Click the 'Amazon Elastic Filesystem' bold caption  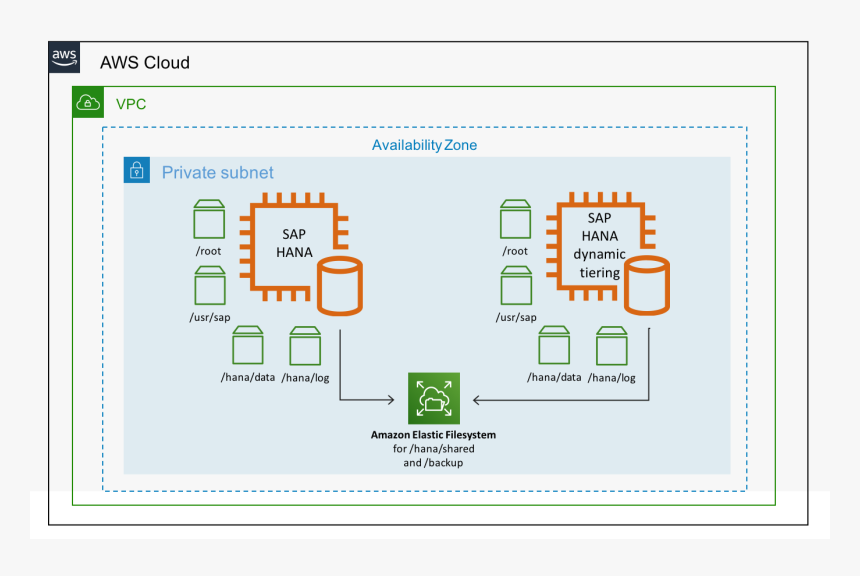[433, 435]
